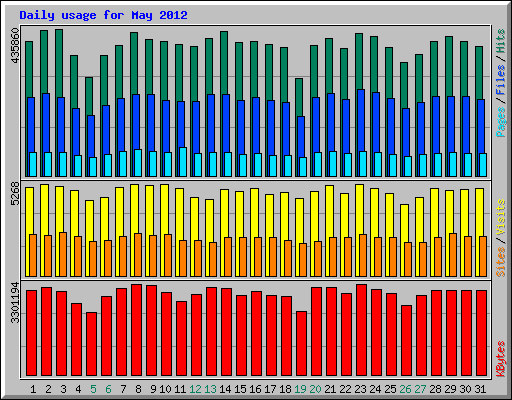
Task: Click day label 5 on the axis
Action: pyautogui.click(x=93, y=389)
